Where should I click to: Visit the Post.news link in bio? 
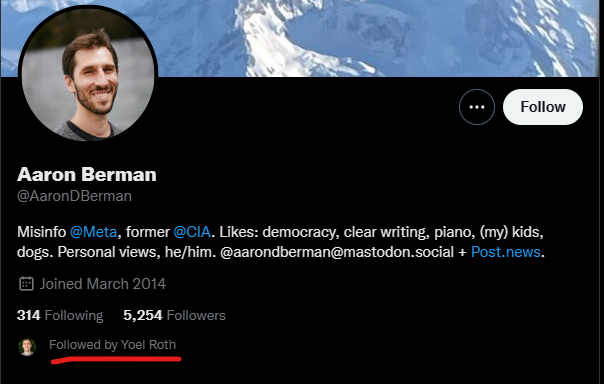[506, 252]
